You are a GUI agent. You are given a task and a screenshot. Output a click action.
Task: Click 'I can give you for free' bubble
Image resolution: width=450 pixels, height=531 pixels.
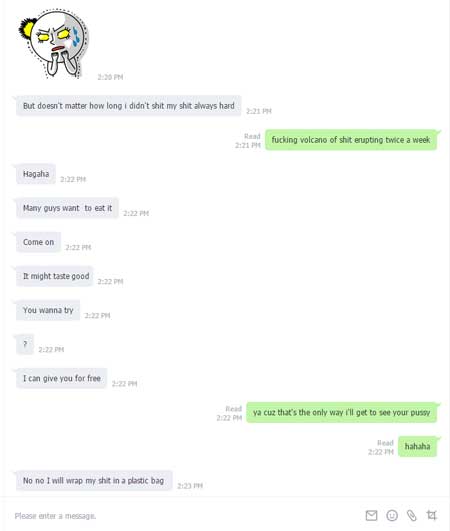[62, 378]
